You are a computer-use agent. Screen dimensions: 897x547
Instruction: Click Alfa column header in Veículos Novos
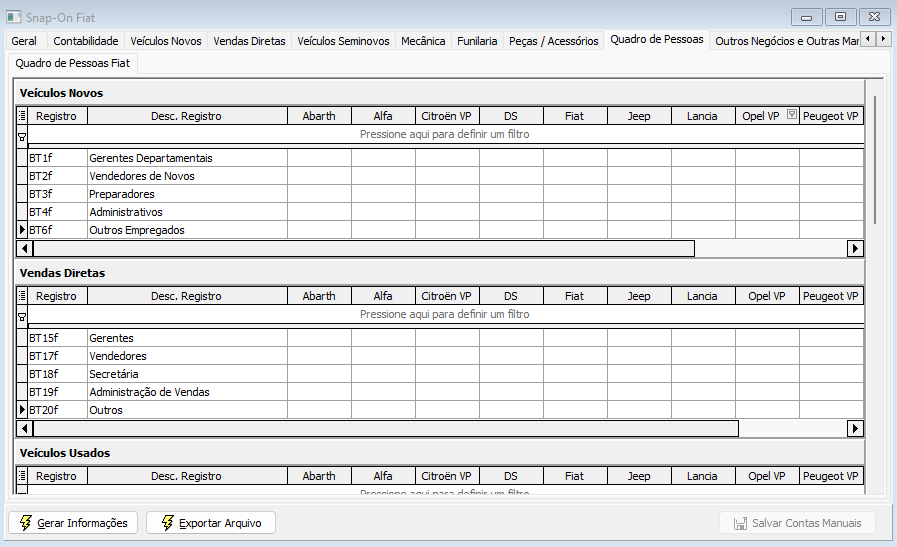click(x=383, y=116)
